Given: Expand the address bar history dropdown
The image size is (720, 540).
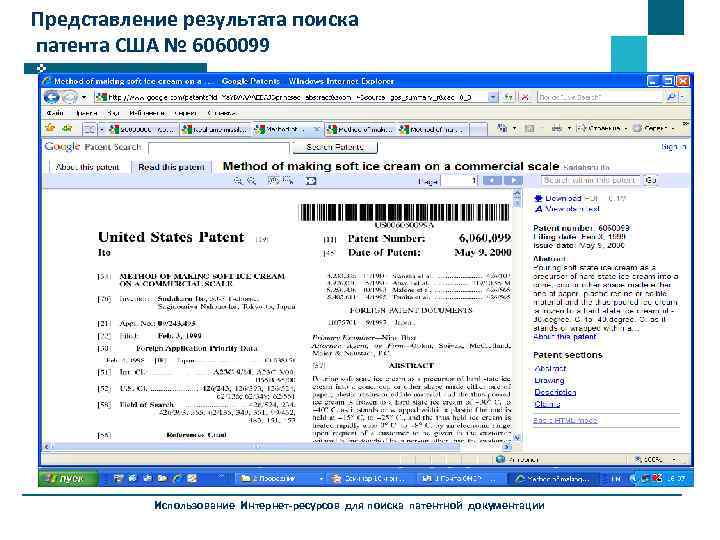Looking at the screenshot, I should 493,97.
